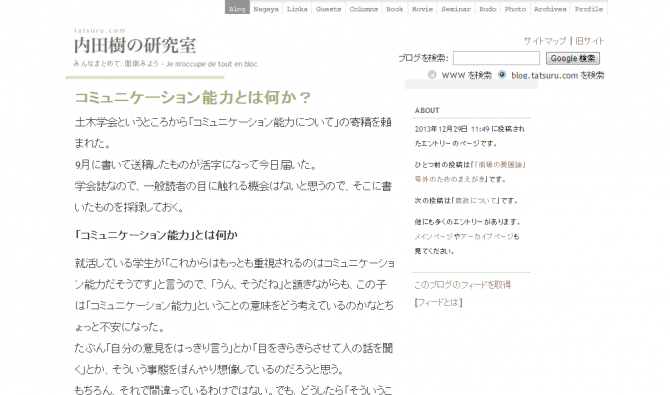Open the Movie navigation tab
Image resolution: width=670 pixels, height=395 pixels.
(x=422, y=8)
